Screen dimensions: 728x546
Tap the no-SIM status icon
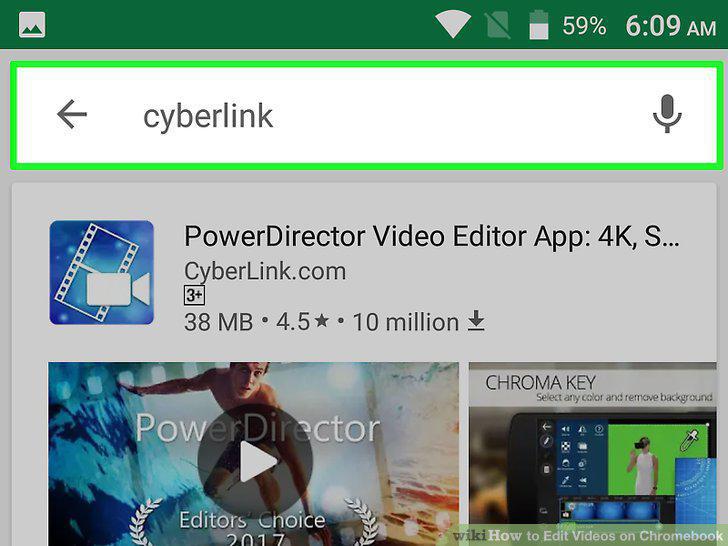tap(497, 25)
